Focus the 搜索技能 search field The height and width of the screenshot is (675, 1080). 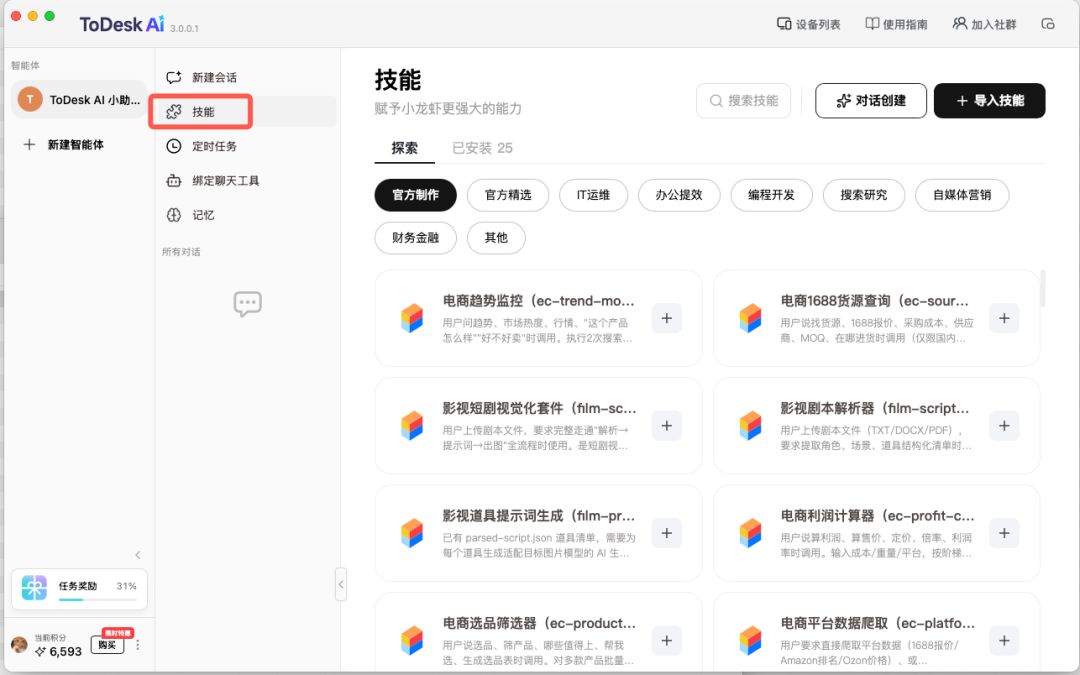744,101
